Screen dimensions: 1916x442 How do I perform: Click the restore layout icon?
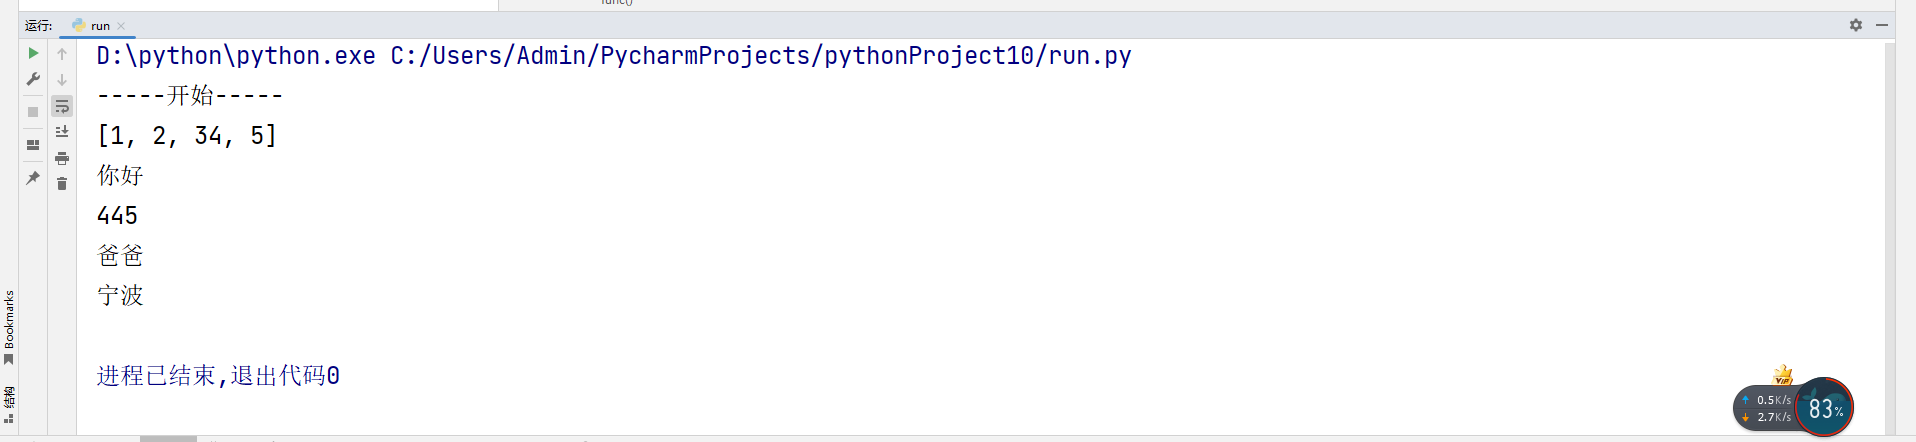click(33, 145)
